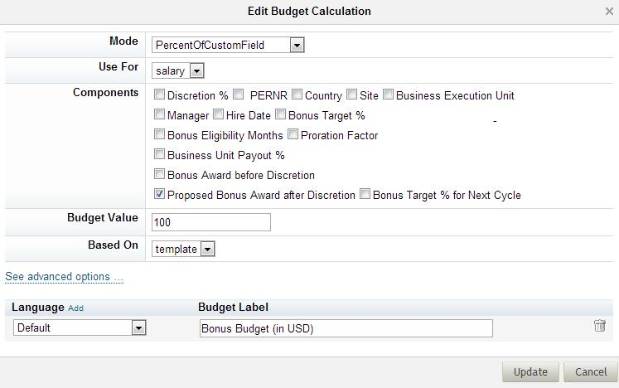Screen dimensions: 619x388
Task: Close the Edit Budget Calculation dialog
Action: [x=609, y=11]
